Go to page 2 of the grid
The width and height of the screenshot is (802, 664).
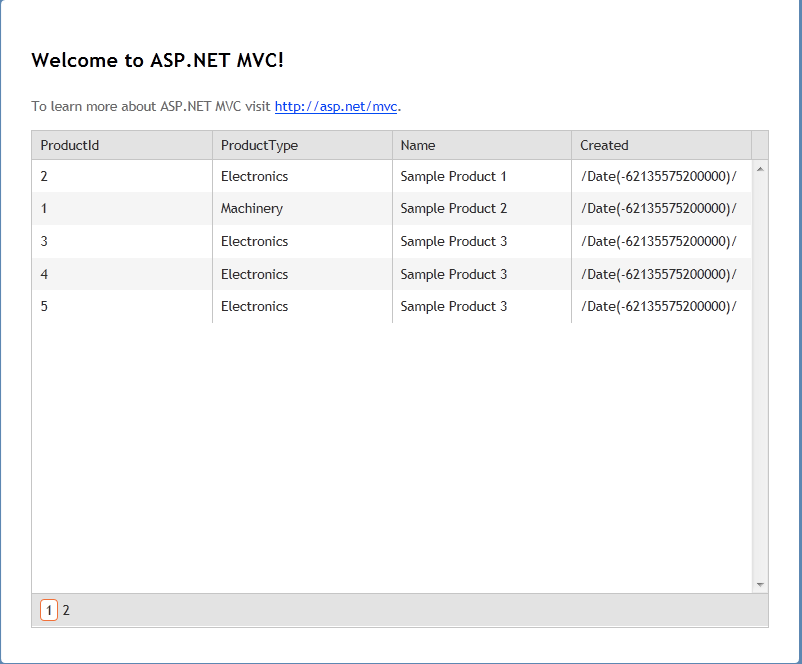point(66,610)
